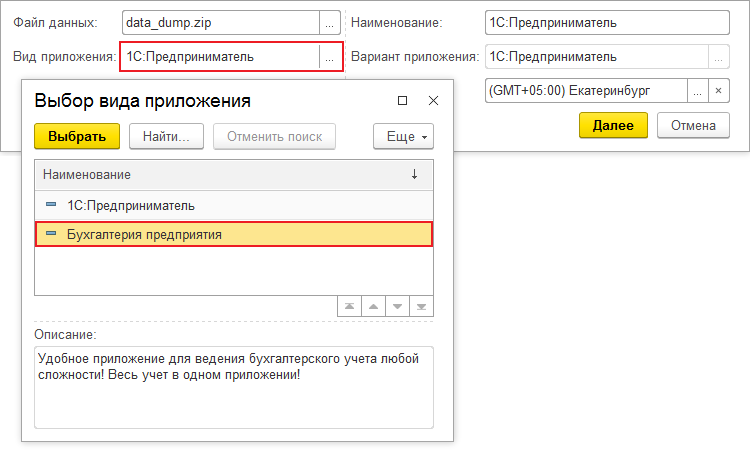Focus the Файл данных input with data_dump.zip
The height and width of the screenshot is (452, 750).
221,23
